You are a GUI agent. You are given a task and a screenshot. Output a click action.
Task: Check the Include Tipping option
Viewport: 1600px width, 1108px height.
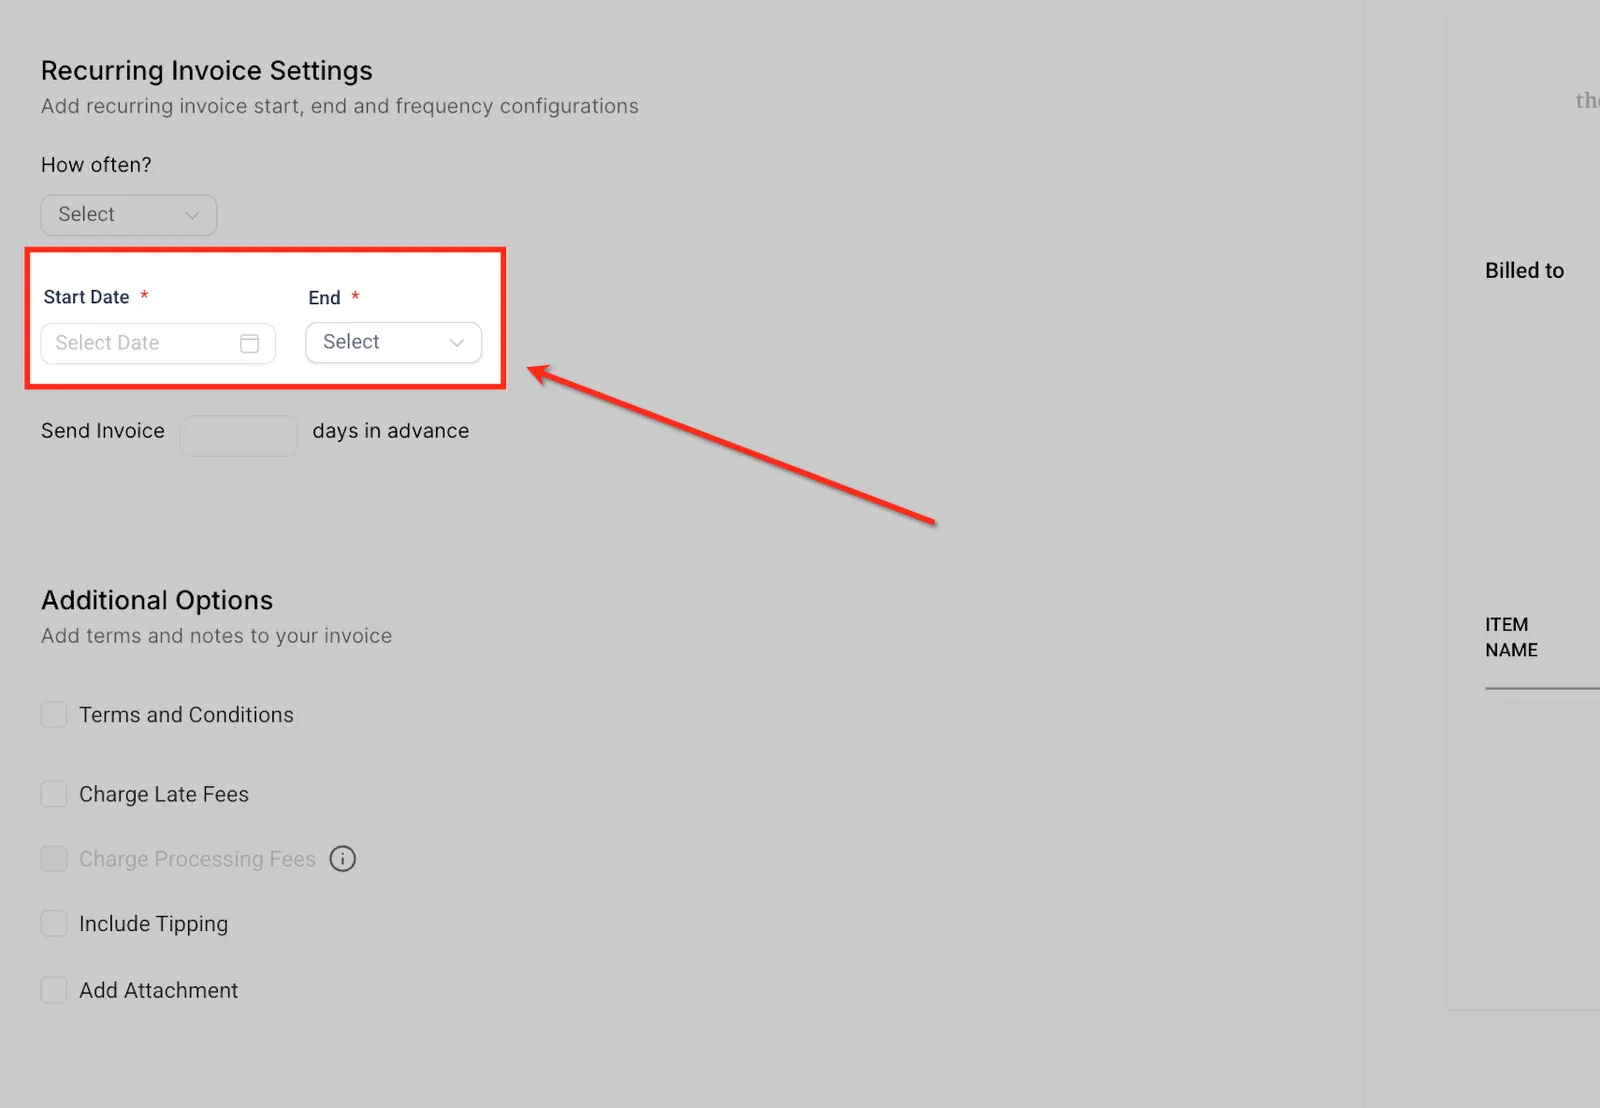(54, 923)
